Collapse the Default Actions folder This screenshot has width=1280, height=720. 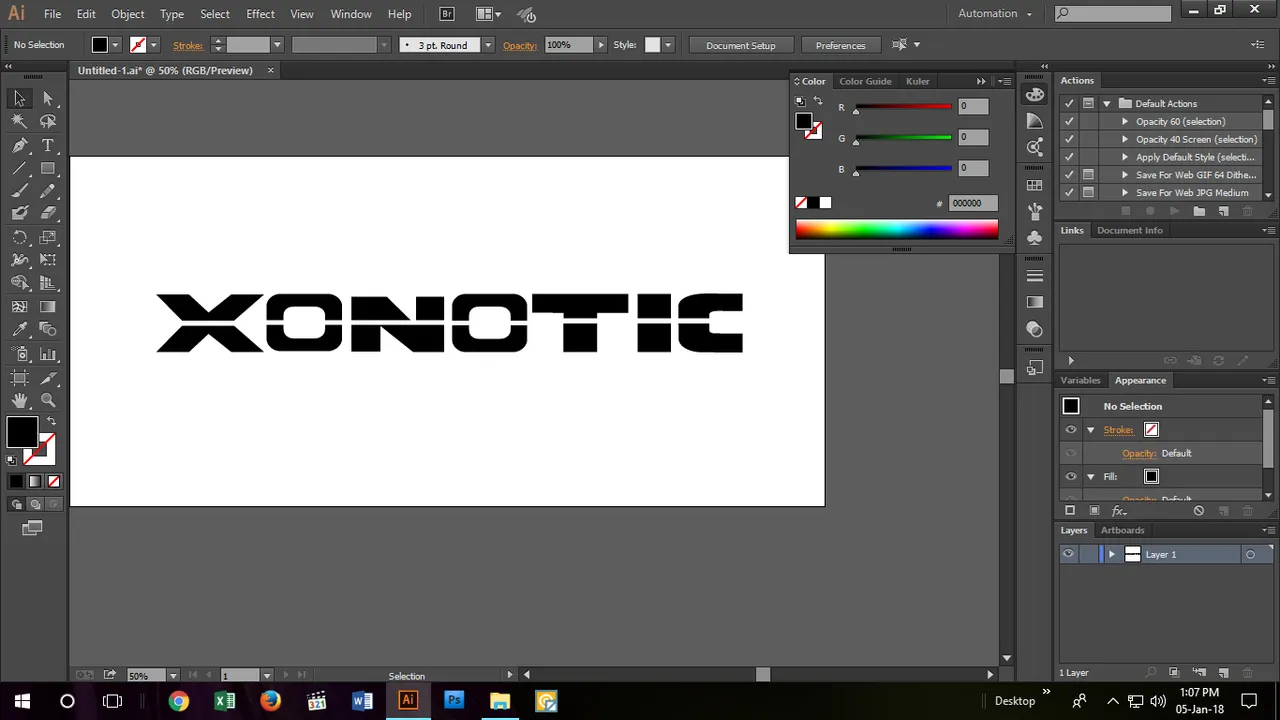[x=1107, y=104]
